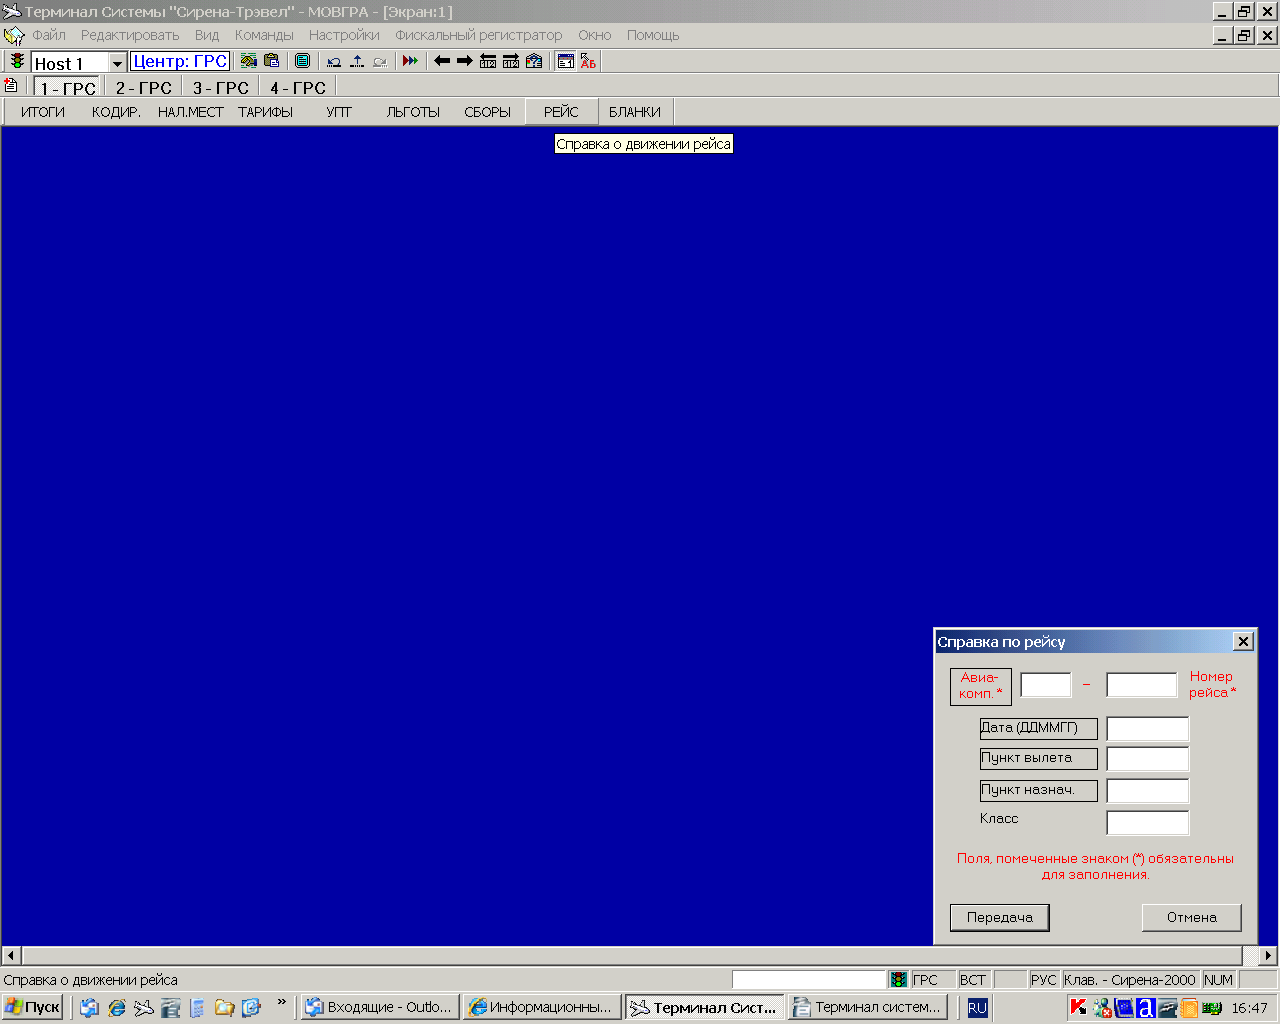This screenshot has width=1280, height=1024.
Task: Click the СБОРЫ command button
Action: (x=488, y=112)
